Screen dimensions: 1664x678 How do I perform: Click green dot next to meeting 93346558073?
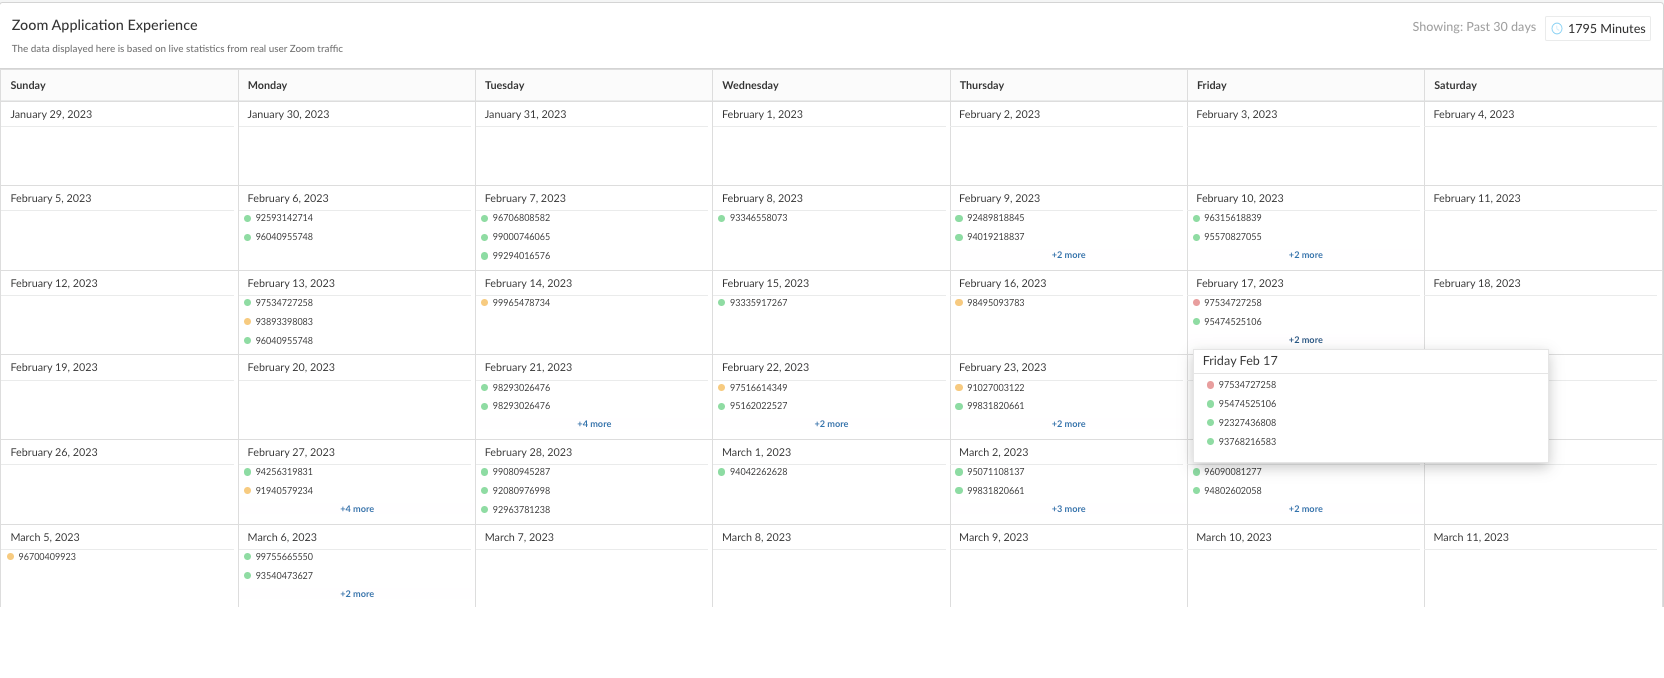(722, 218)
